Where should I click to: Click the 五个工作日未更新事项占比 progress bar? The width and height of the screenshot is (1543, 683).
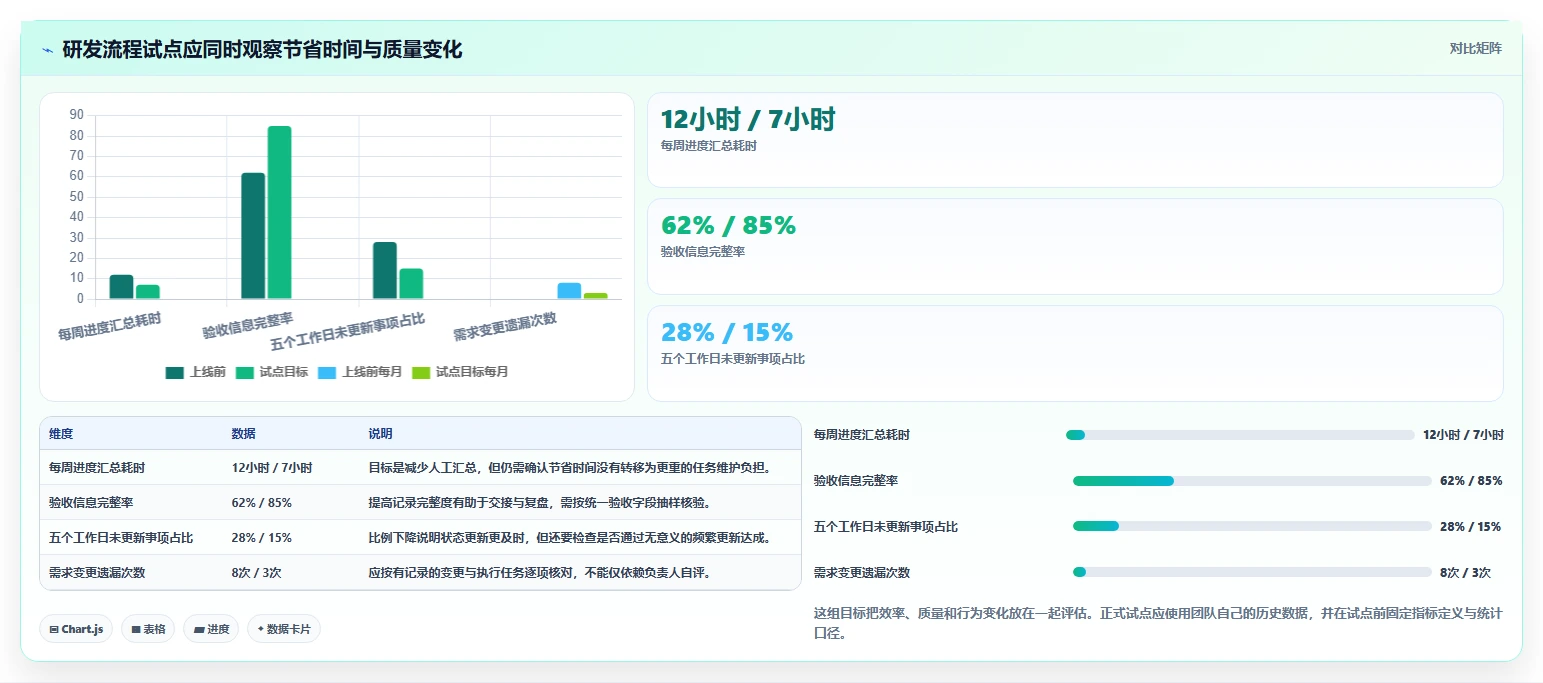tap(1252, 526)
